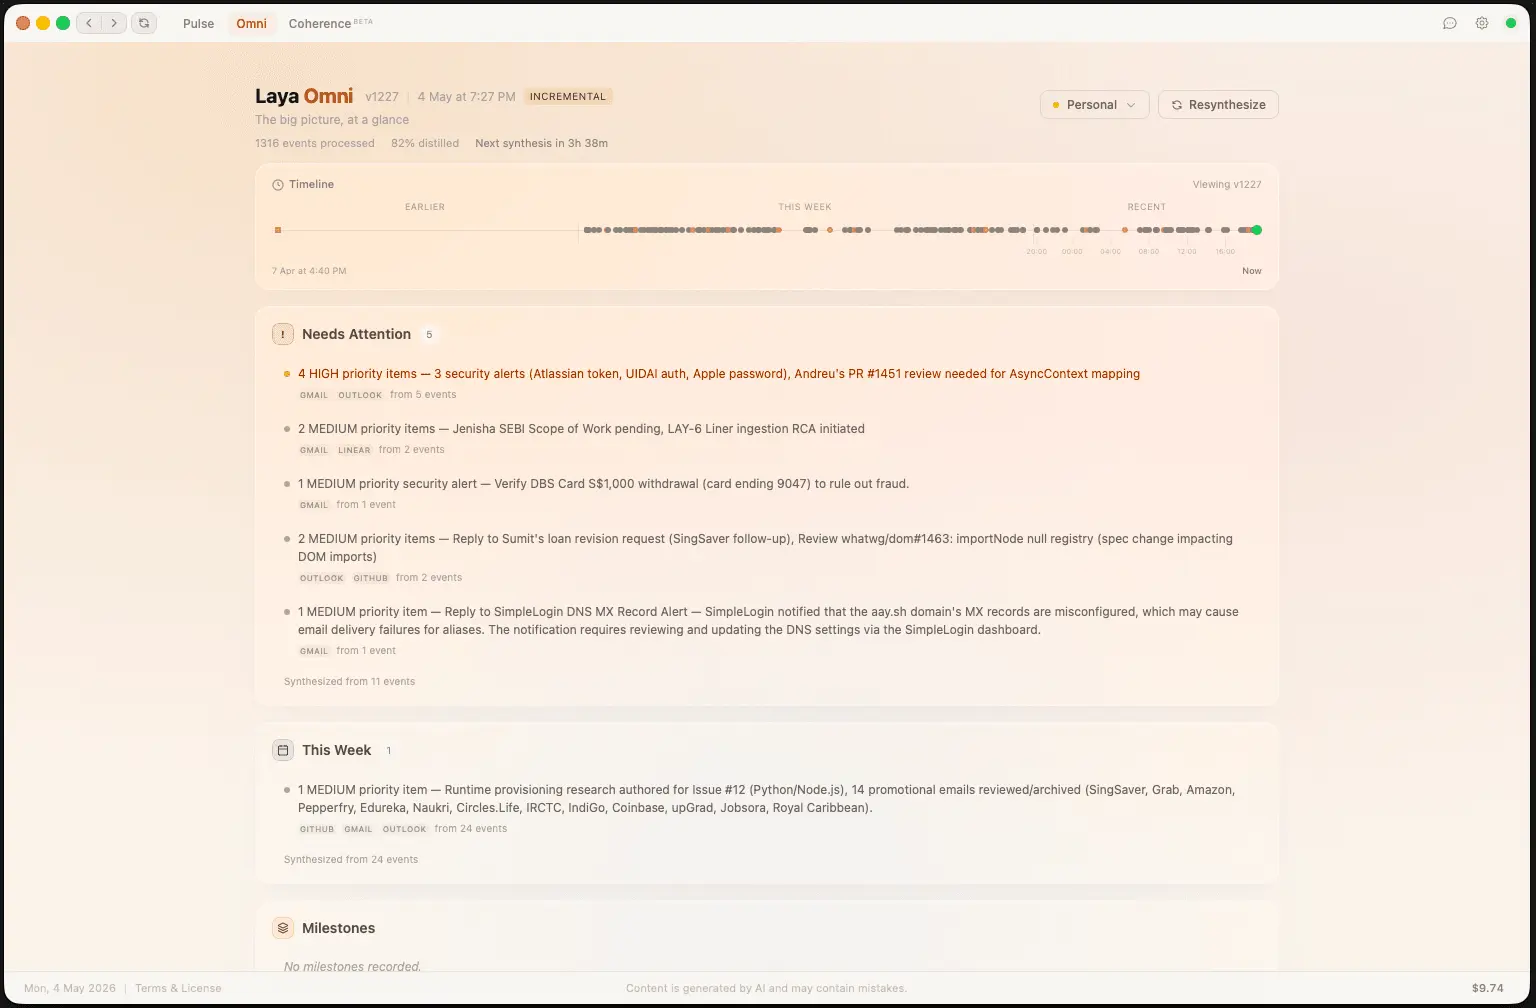
Task: Click the This Week section heading
Action: (x=336, y=750)
